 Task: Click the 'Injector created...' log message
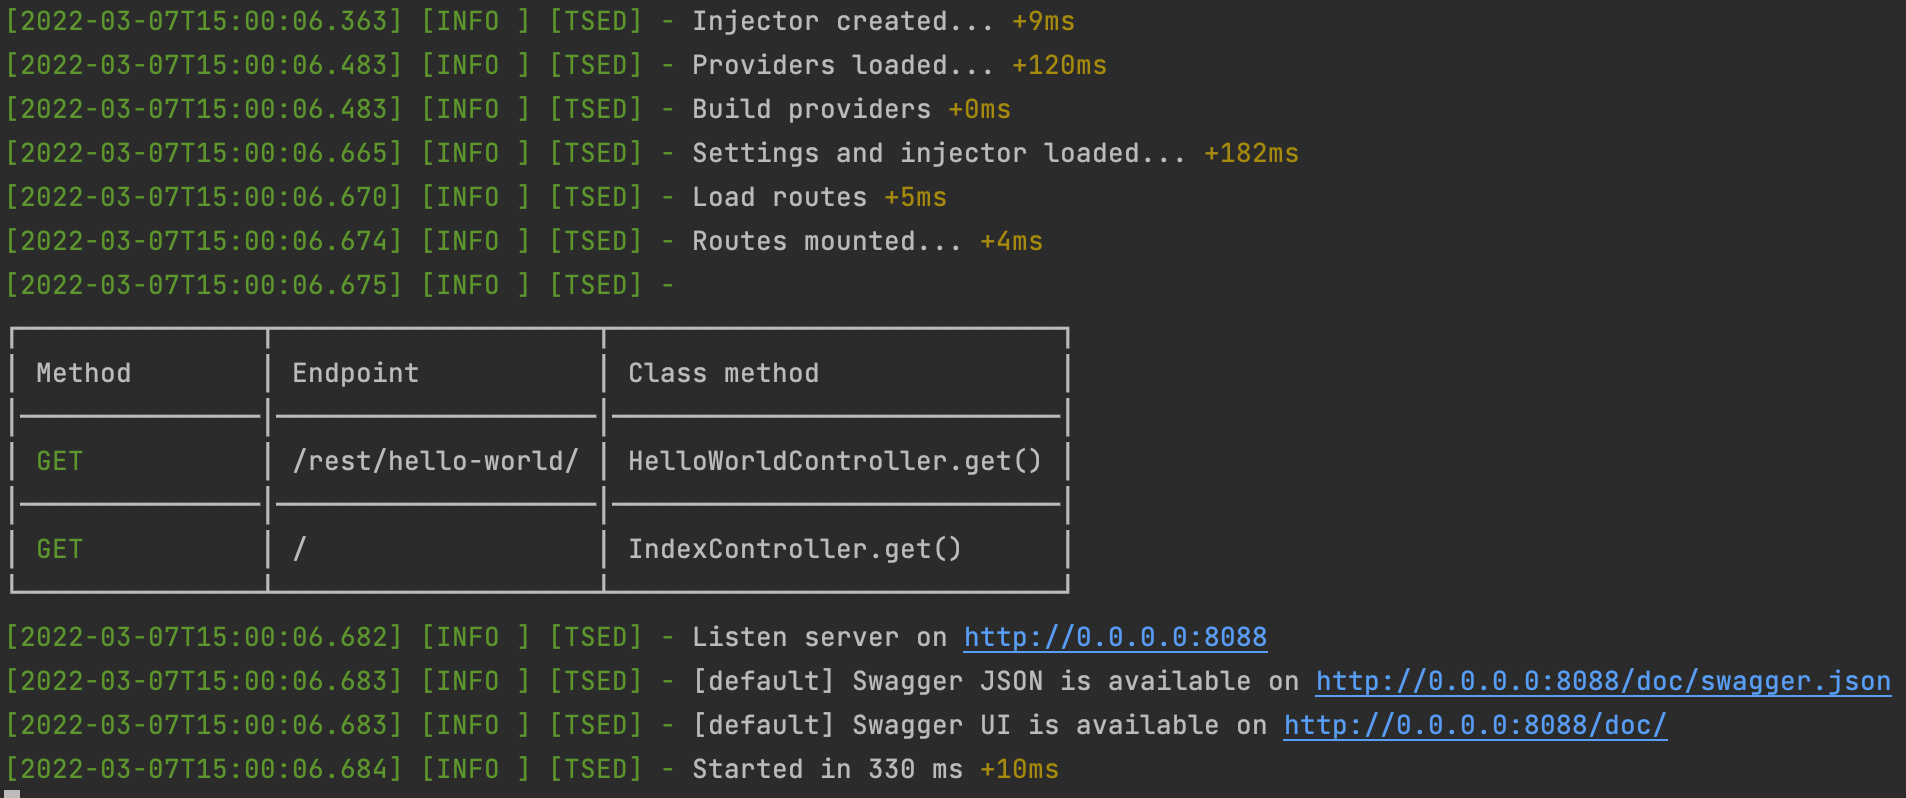point(843,21)
